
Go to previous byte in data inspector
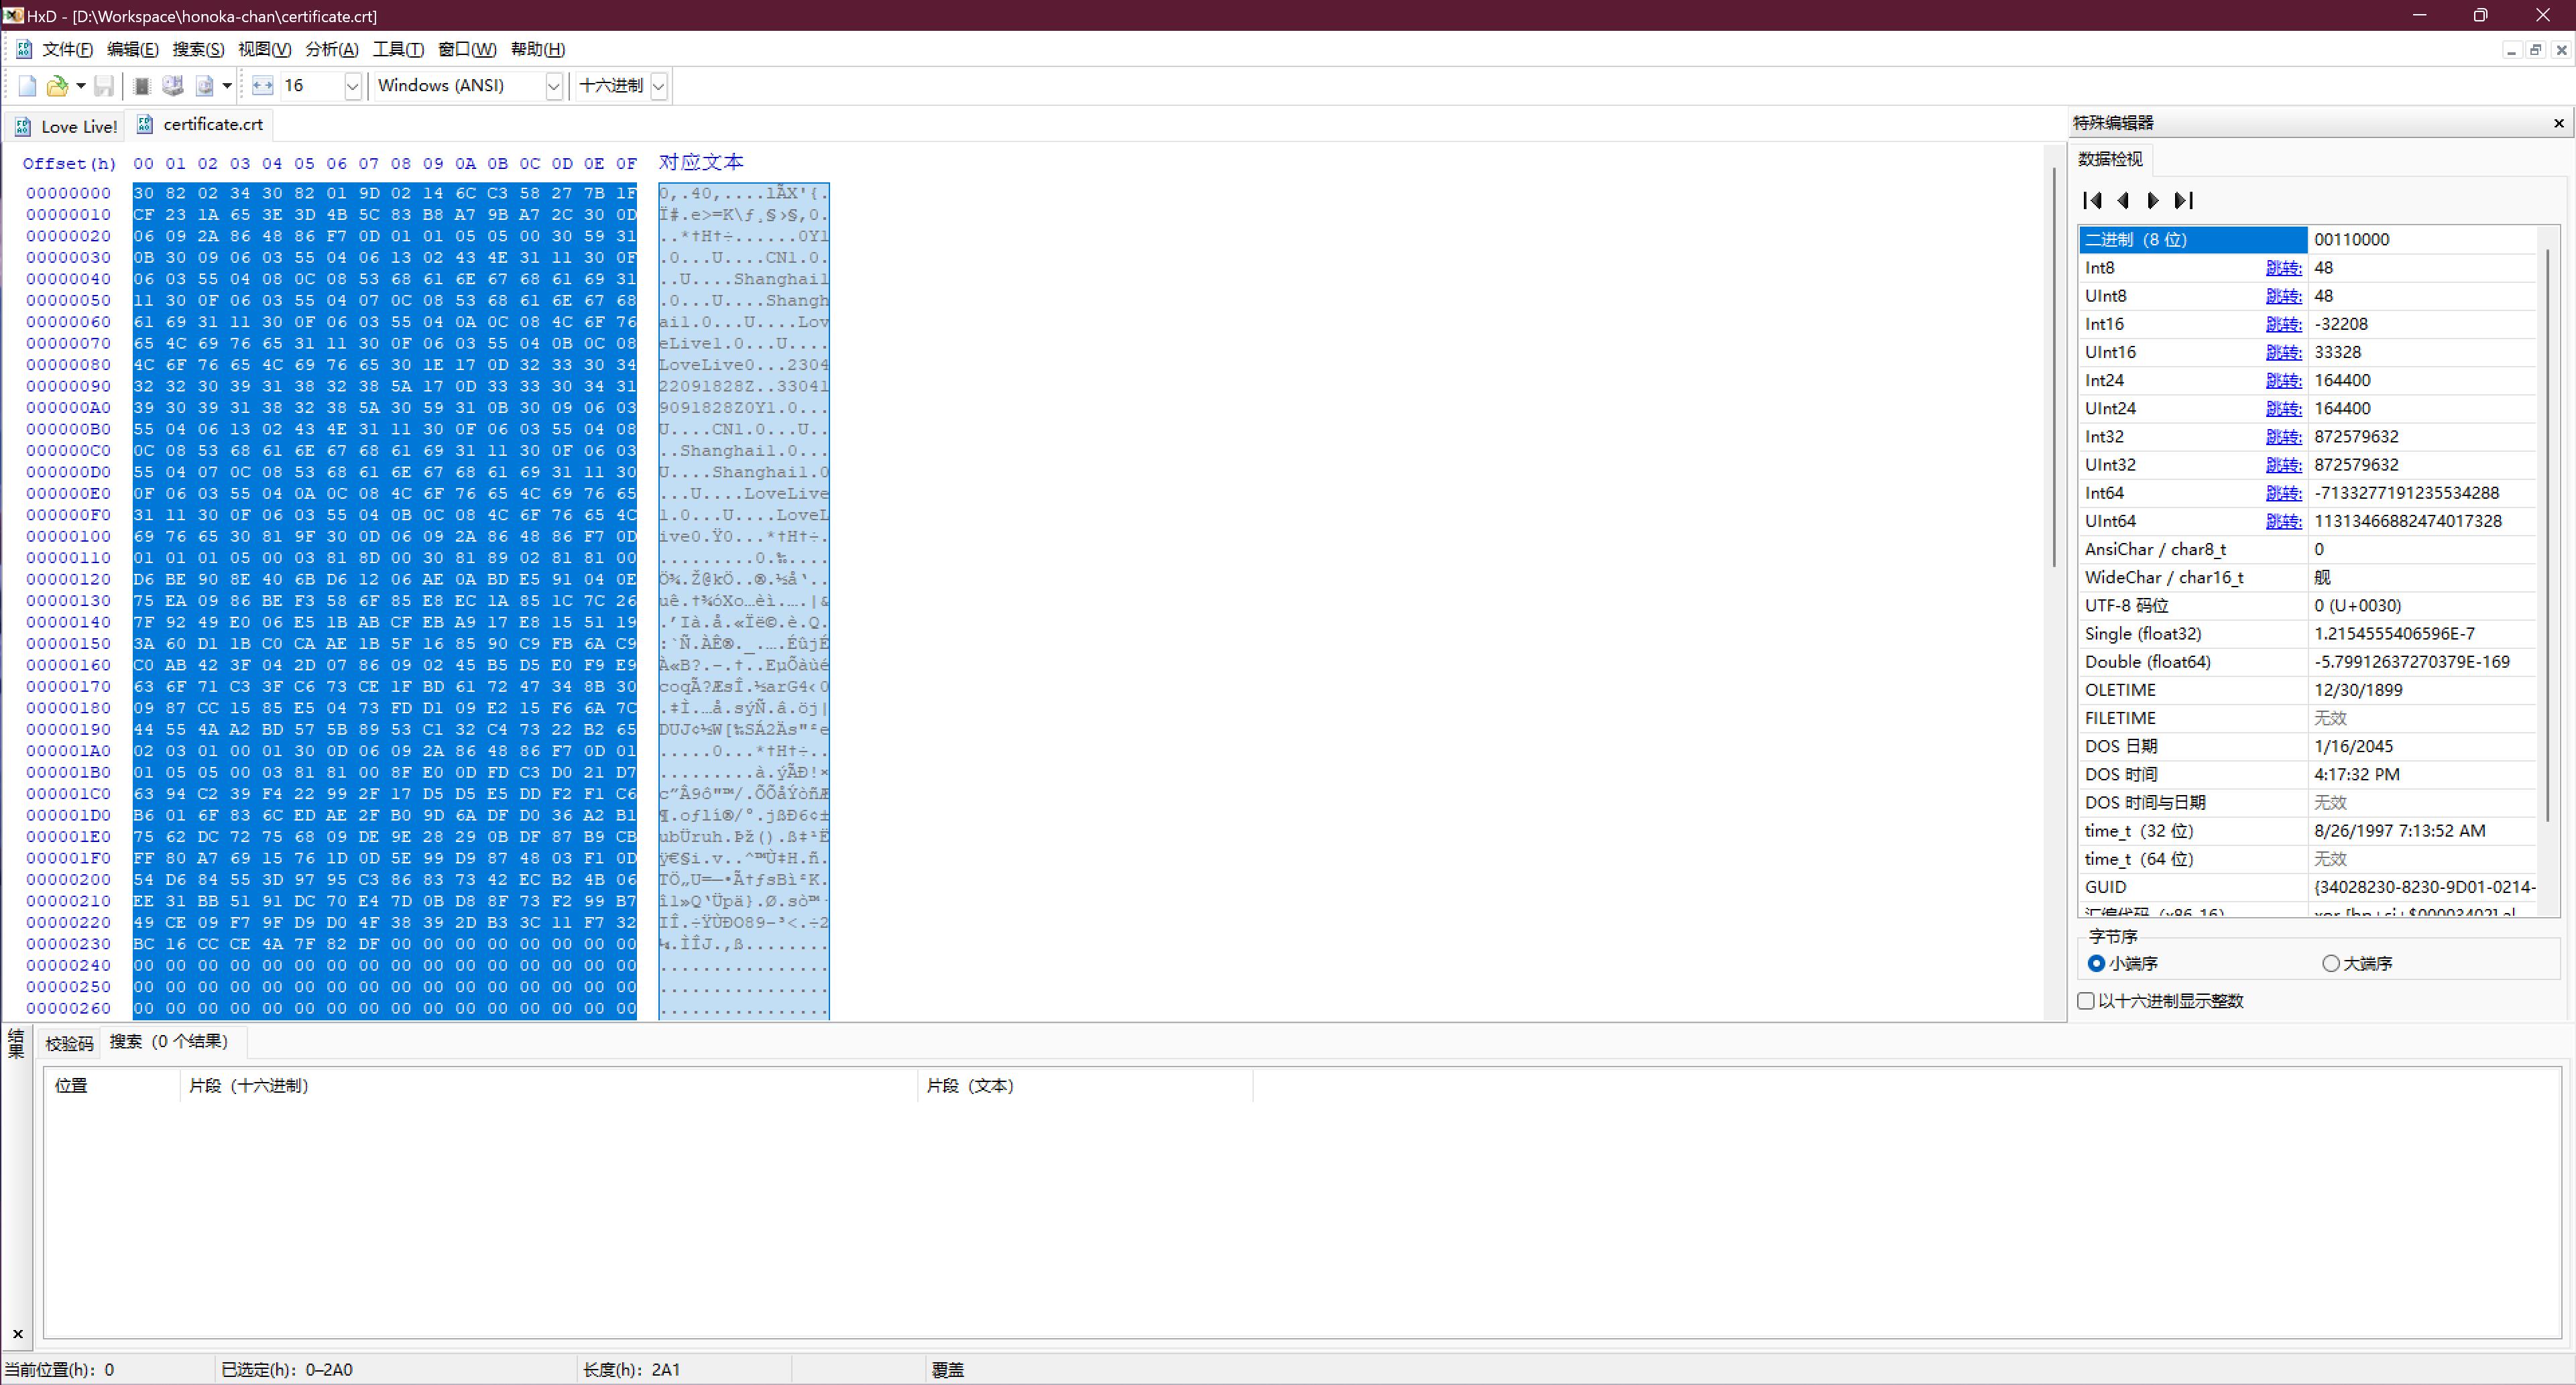(2123, 200)
